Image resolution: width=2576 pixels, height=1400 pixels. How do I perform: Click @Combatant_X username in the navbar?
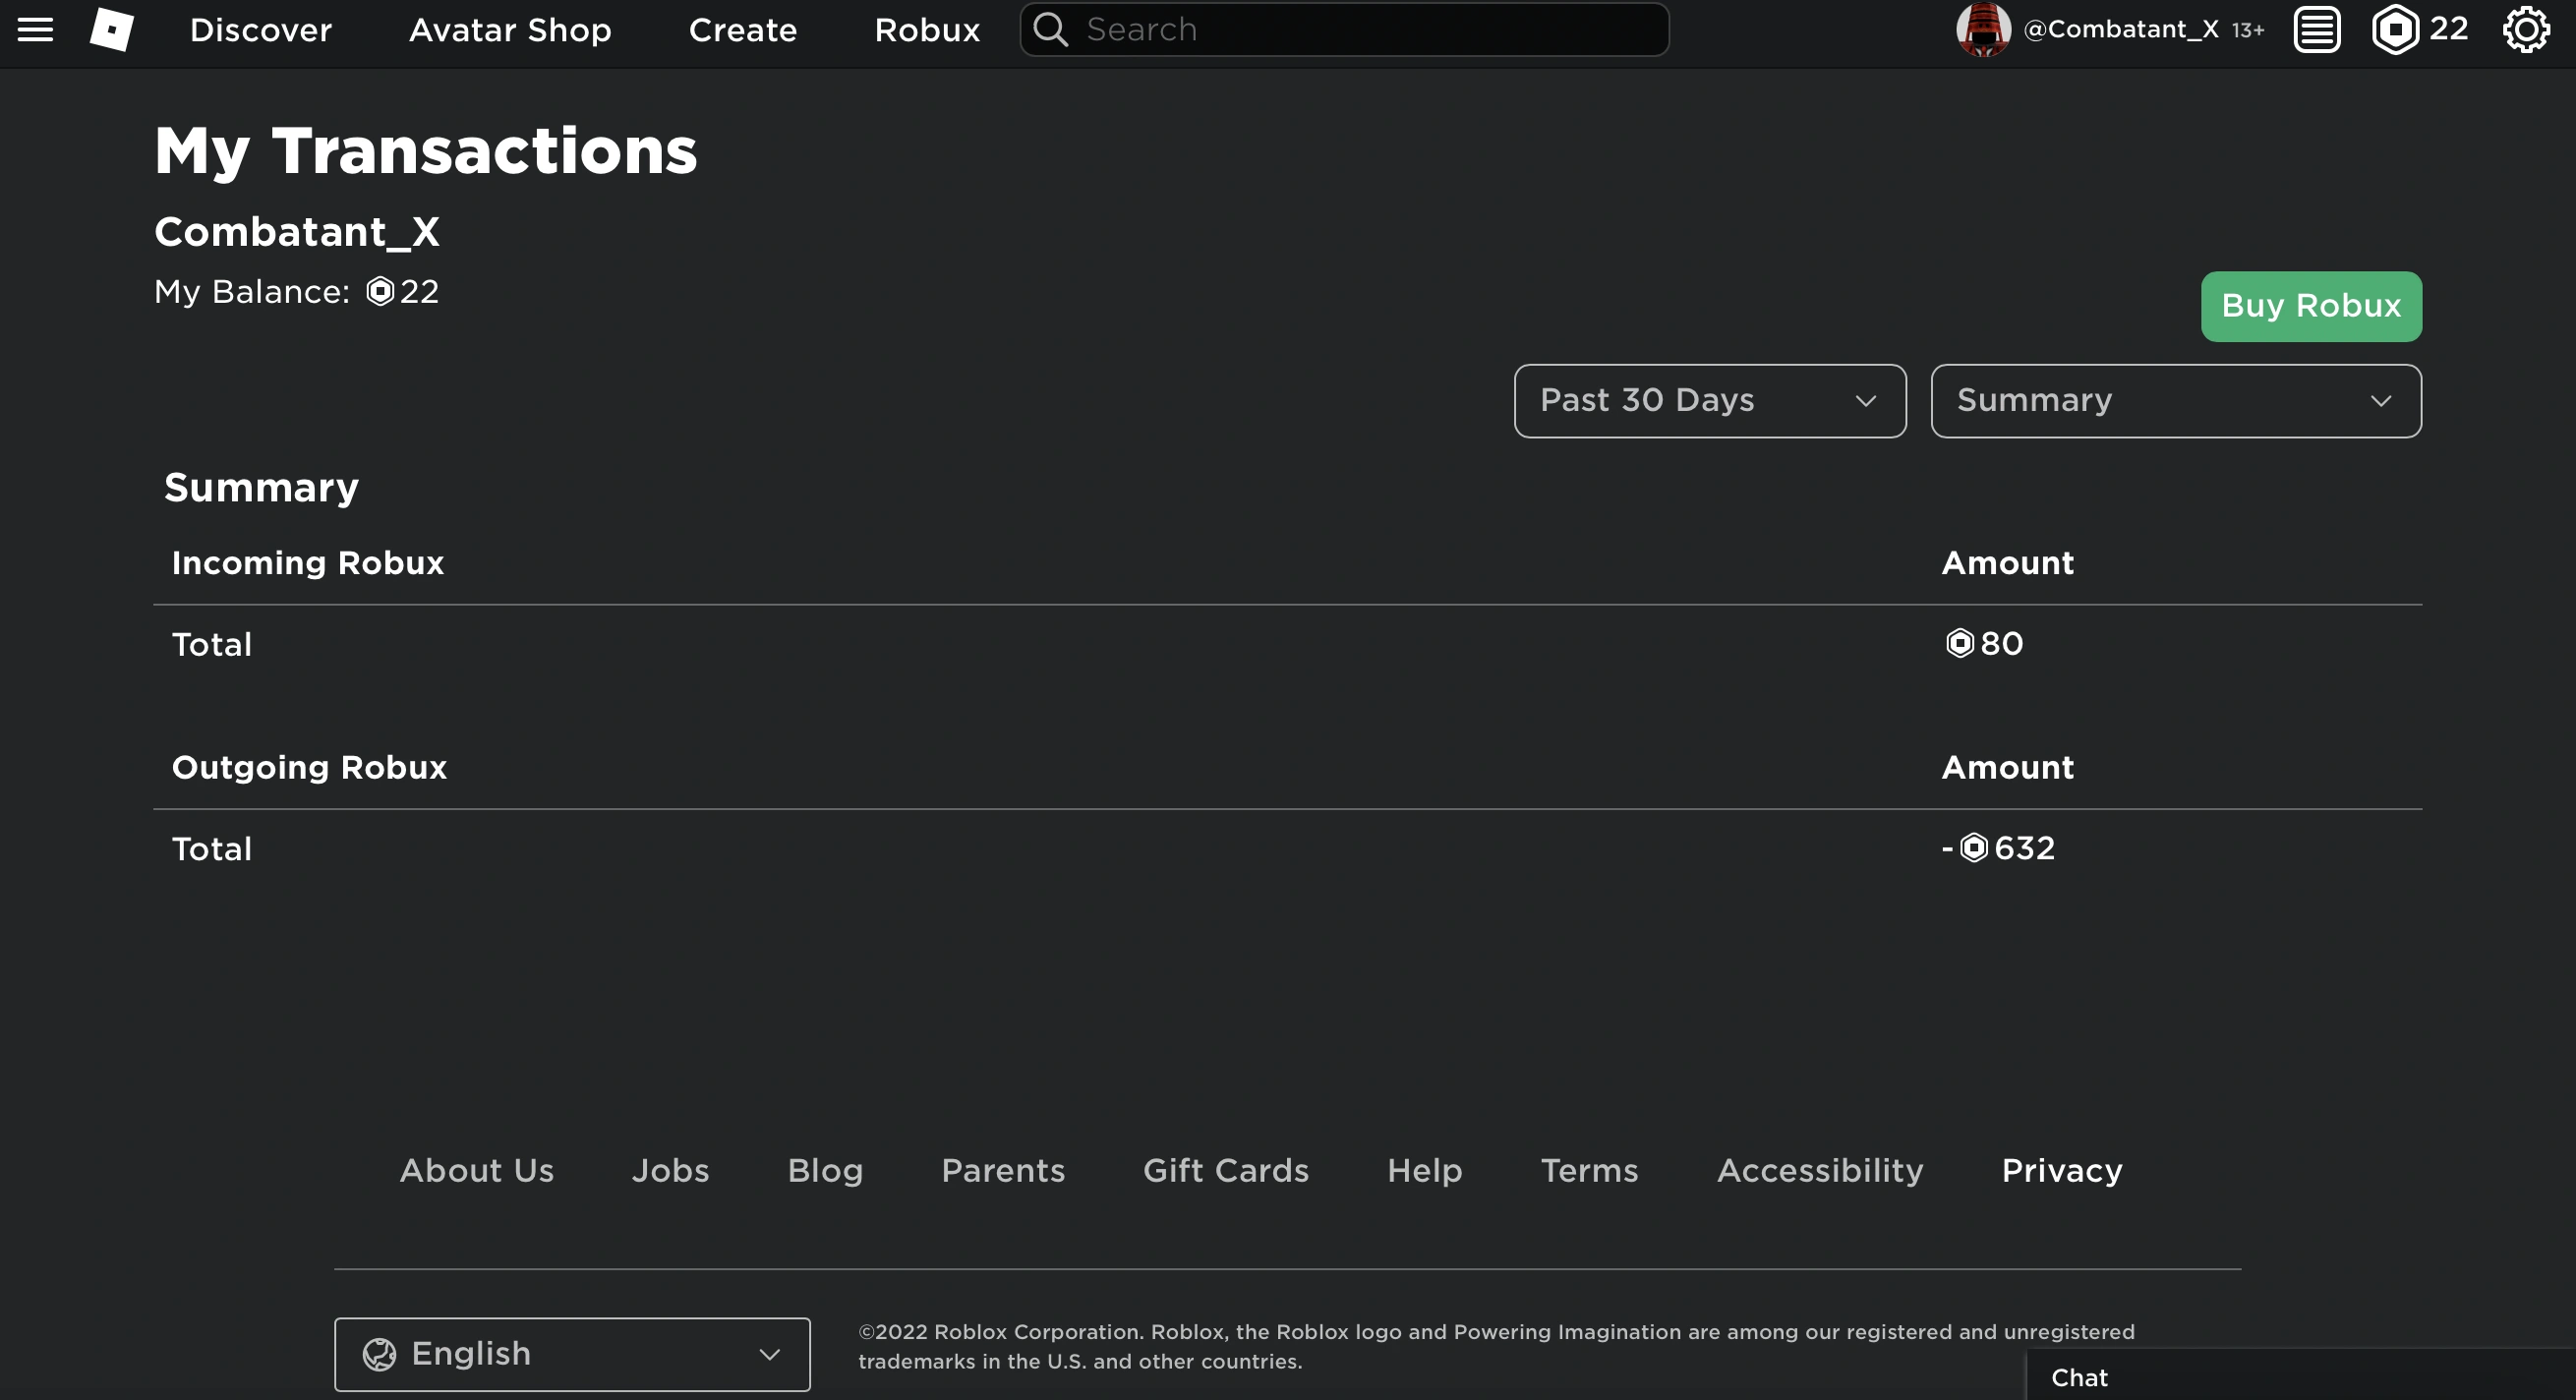[2120, 29]
